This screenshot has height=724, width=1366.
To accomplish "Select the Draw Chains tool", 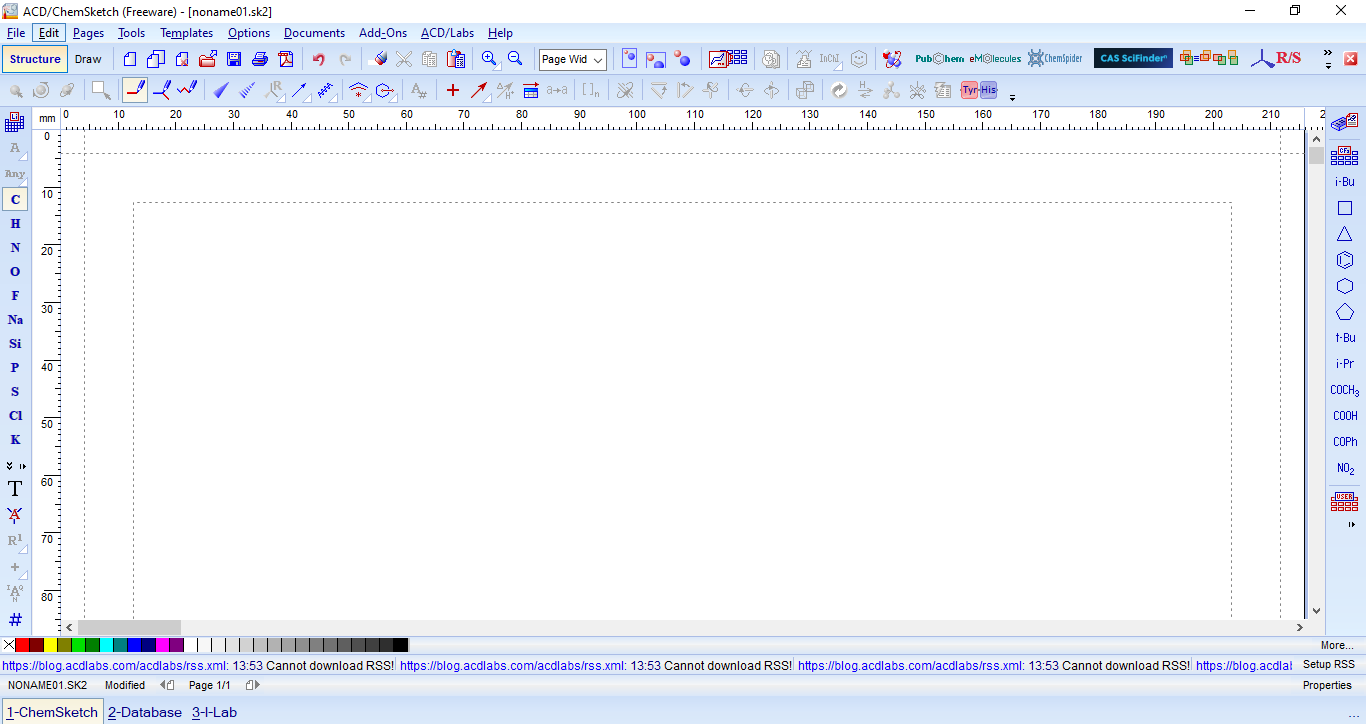I will pos(187,90).
